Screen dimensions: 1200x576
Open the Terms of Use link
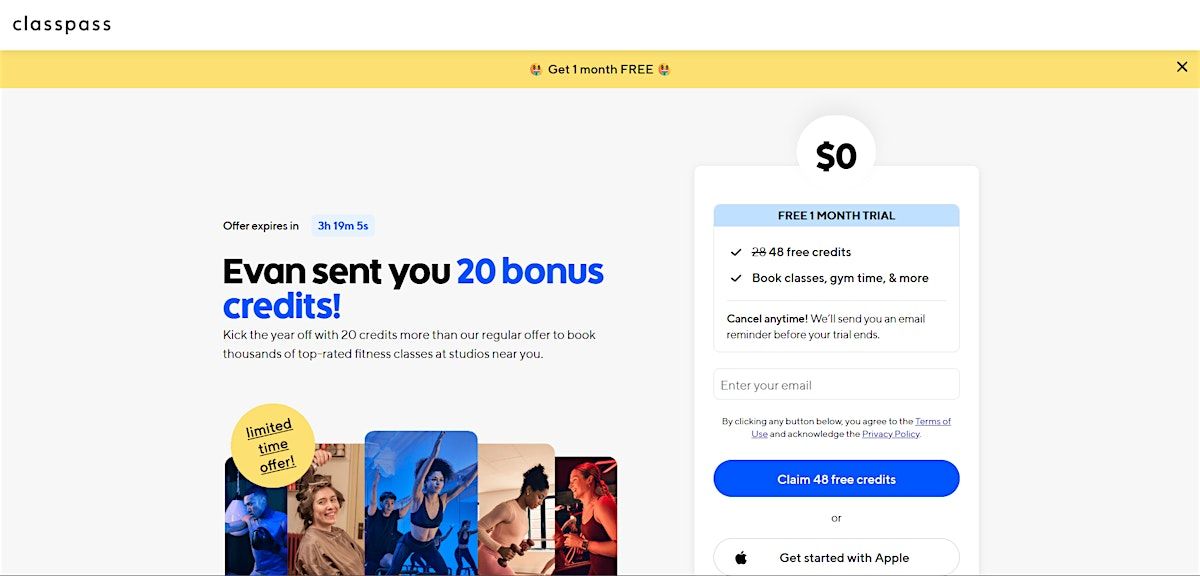(932, 422)
